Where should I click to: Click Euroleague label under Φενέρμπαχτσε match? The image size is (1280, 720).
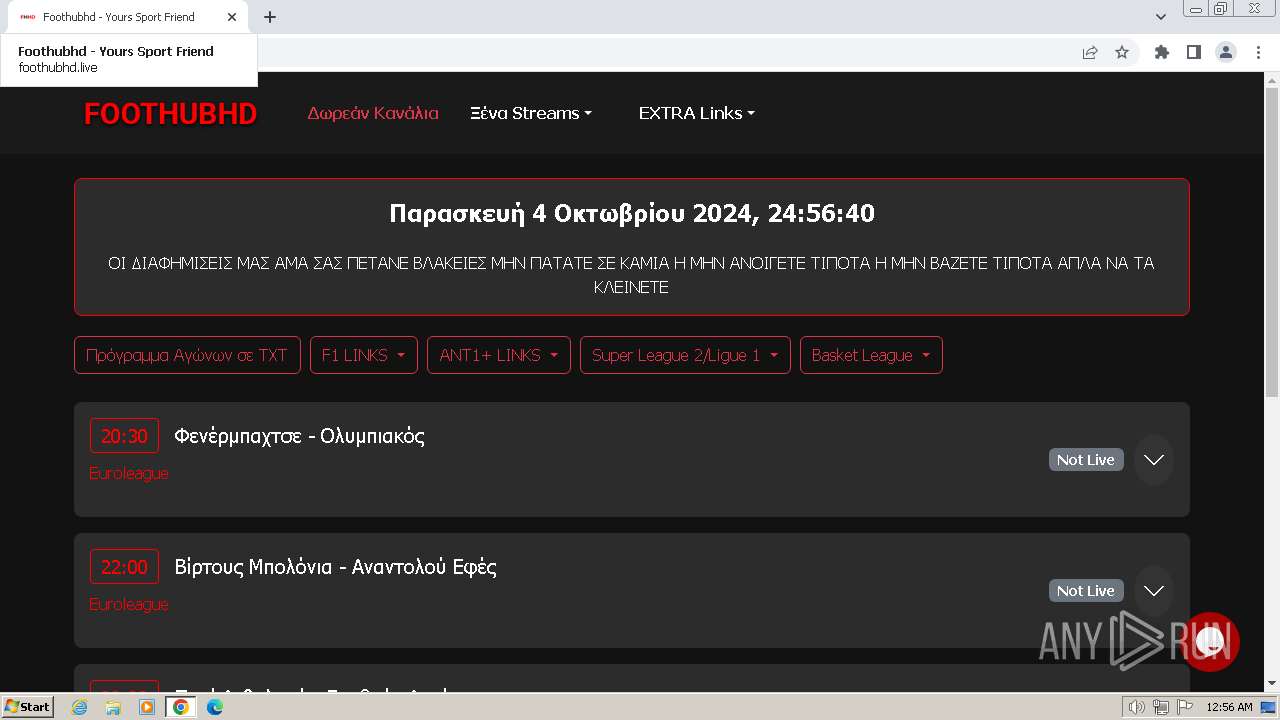(x=129, y=473)
